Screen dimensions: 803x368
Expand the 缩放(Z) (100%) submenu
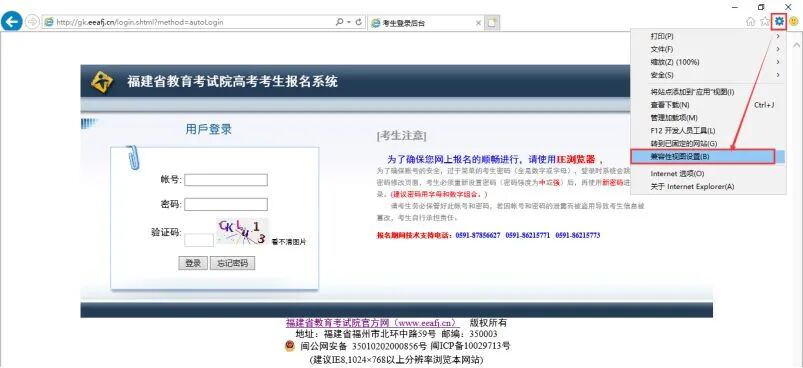coord(707,62)
